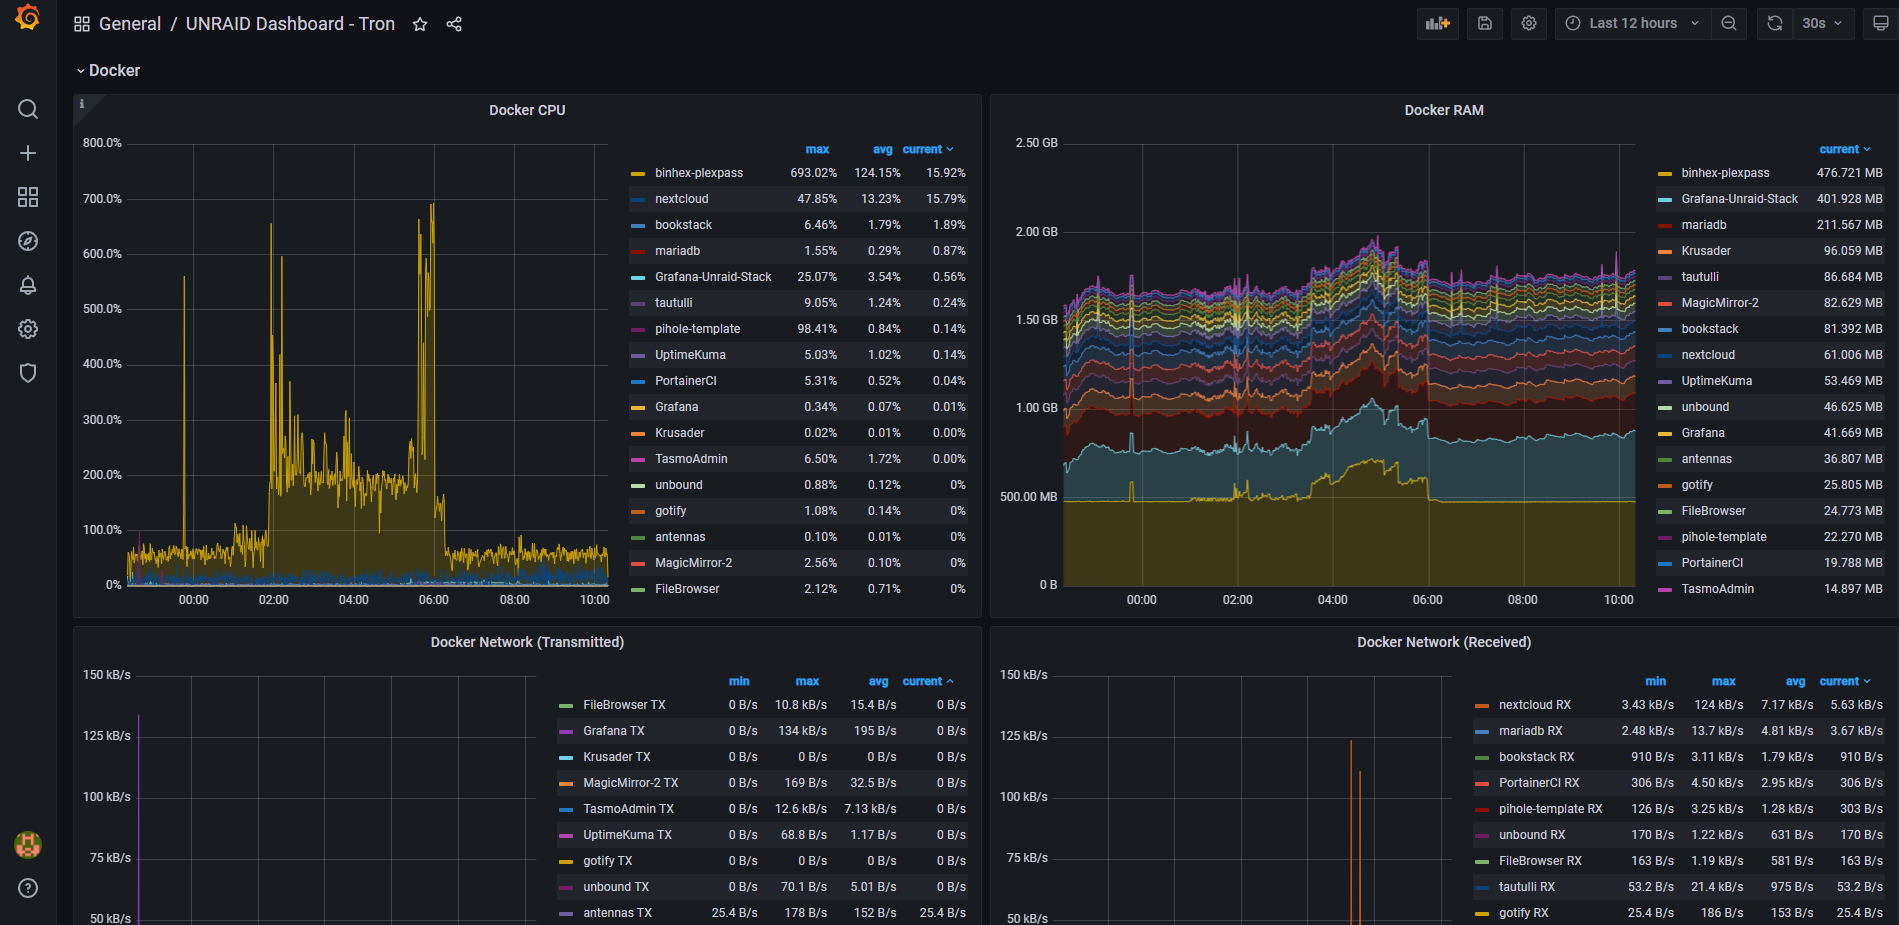This screenshot has width=1899, height=925.
Task: Toggle TasmoAdmin series in Docker CPU legend
Action: tap(691, 459)
